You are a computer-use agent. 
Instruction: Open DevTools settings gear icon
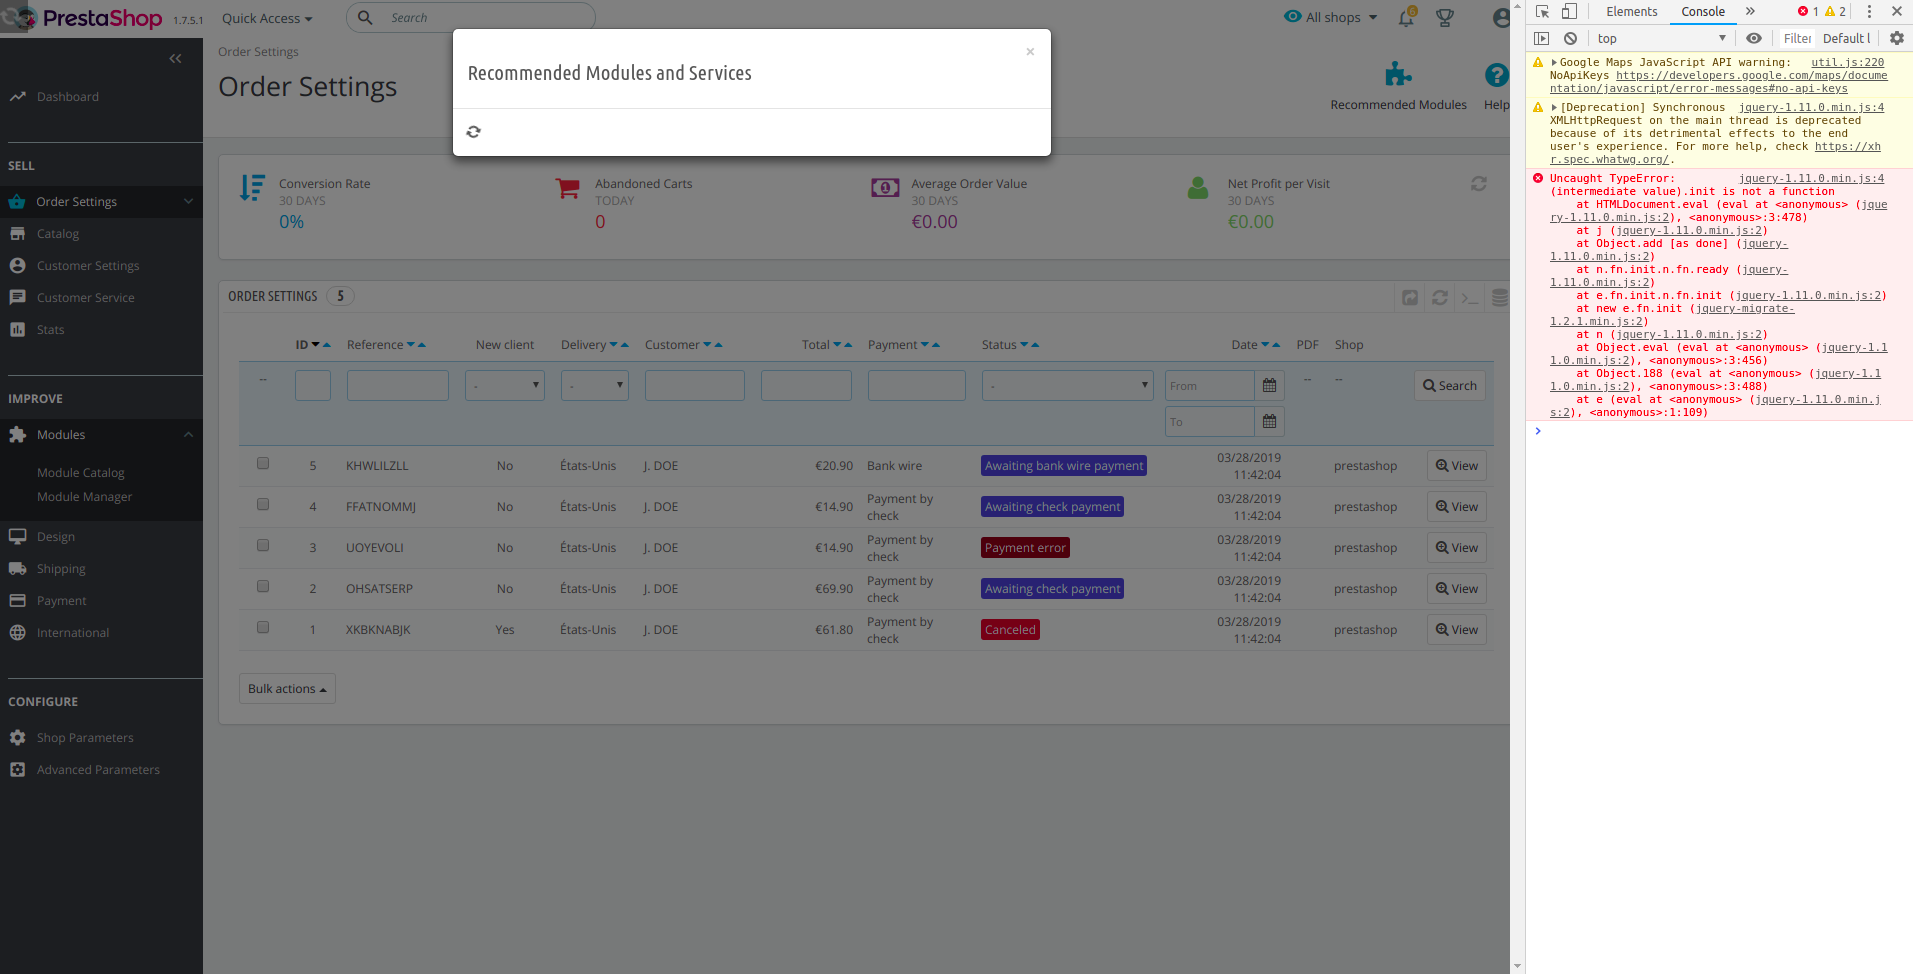(1897, 38)
